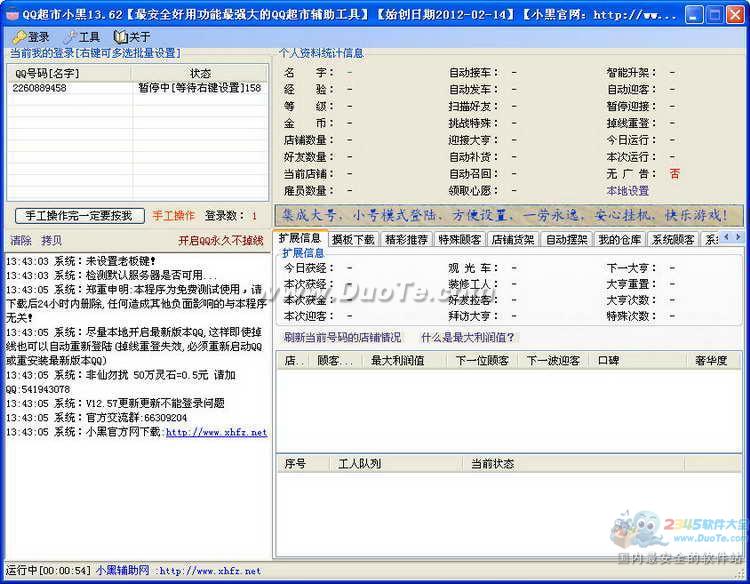Click log line 官方交流群:66309204
The width and height of the screenshot is (750, 584).
point(97,418)
